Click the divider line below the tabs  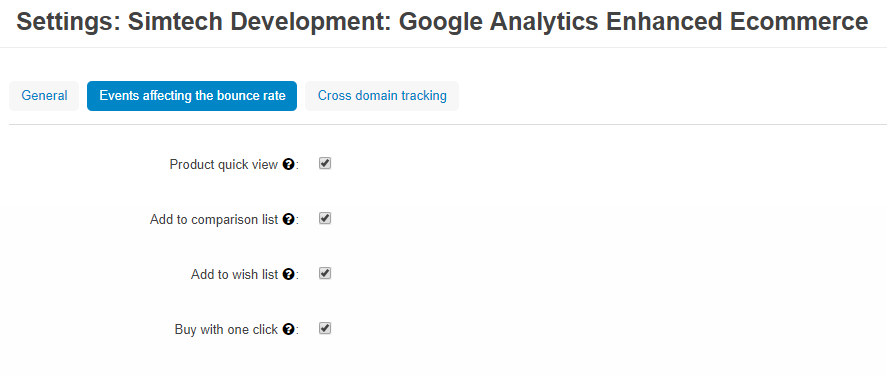[448, 125]
